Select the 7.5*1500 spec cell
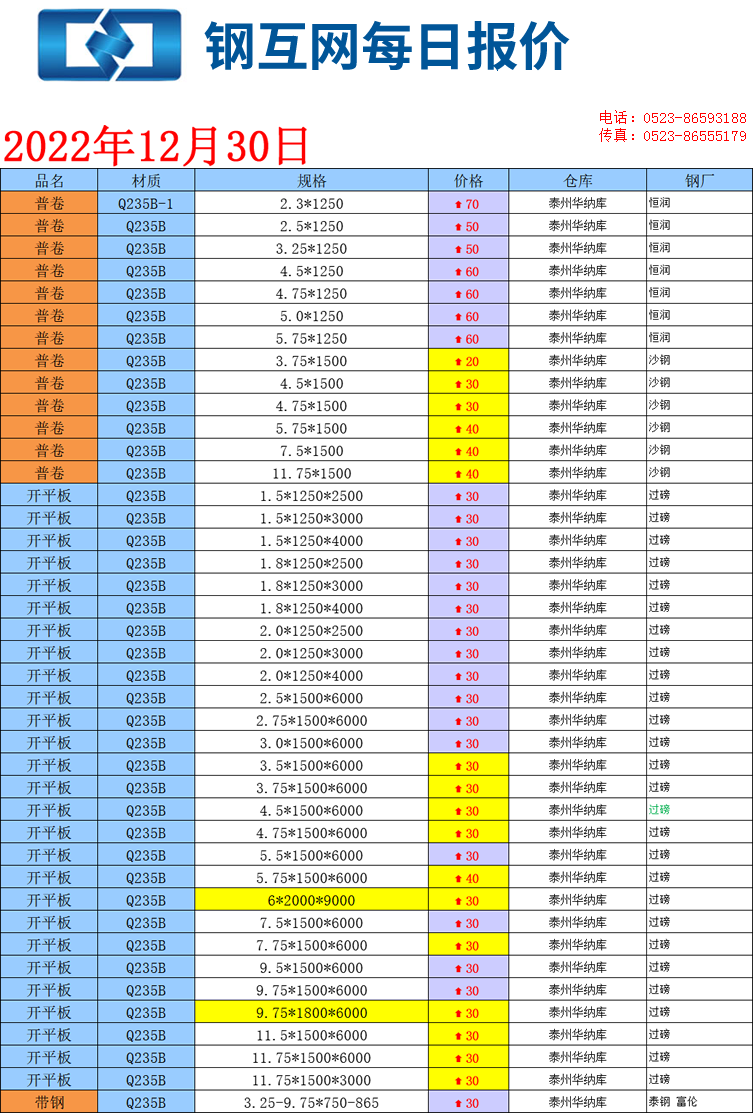 click(312, 451)
